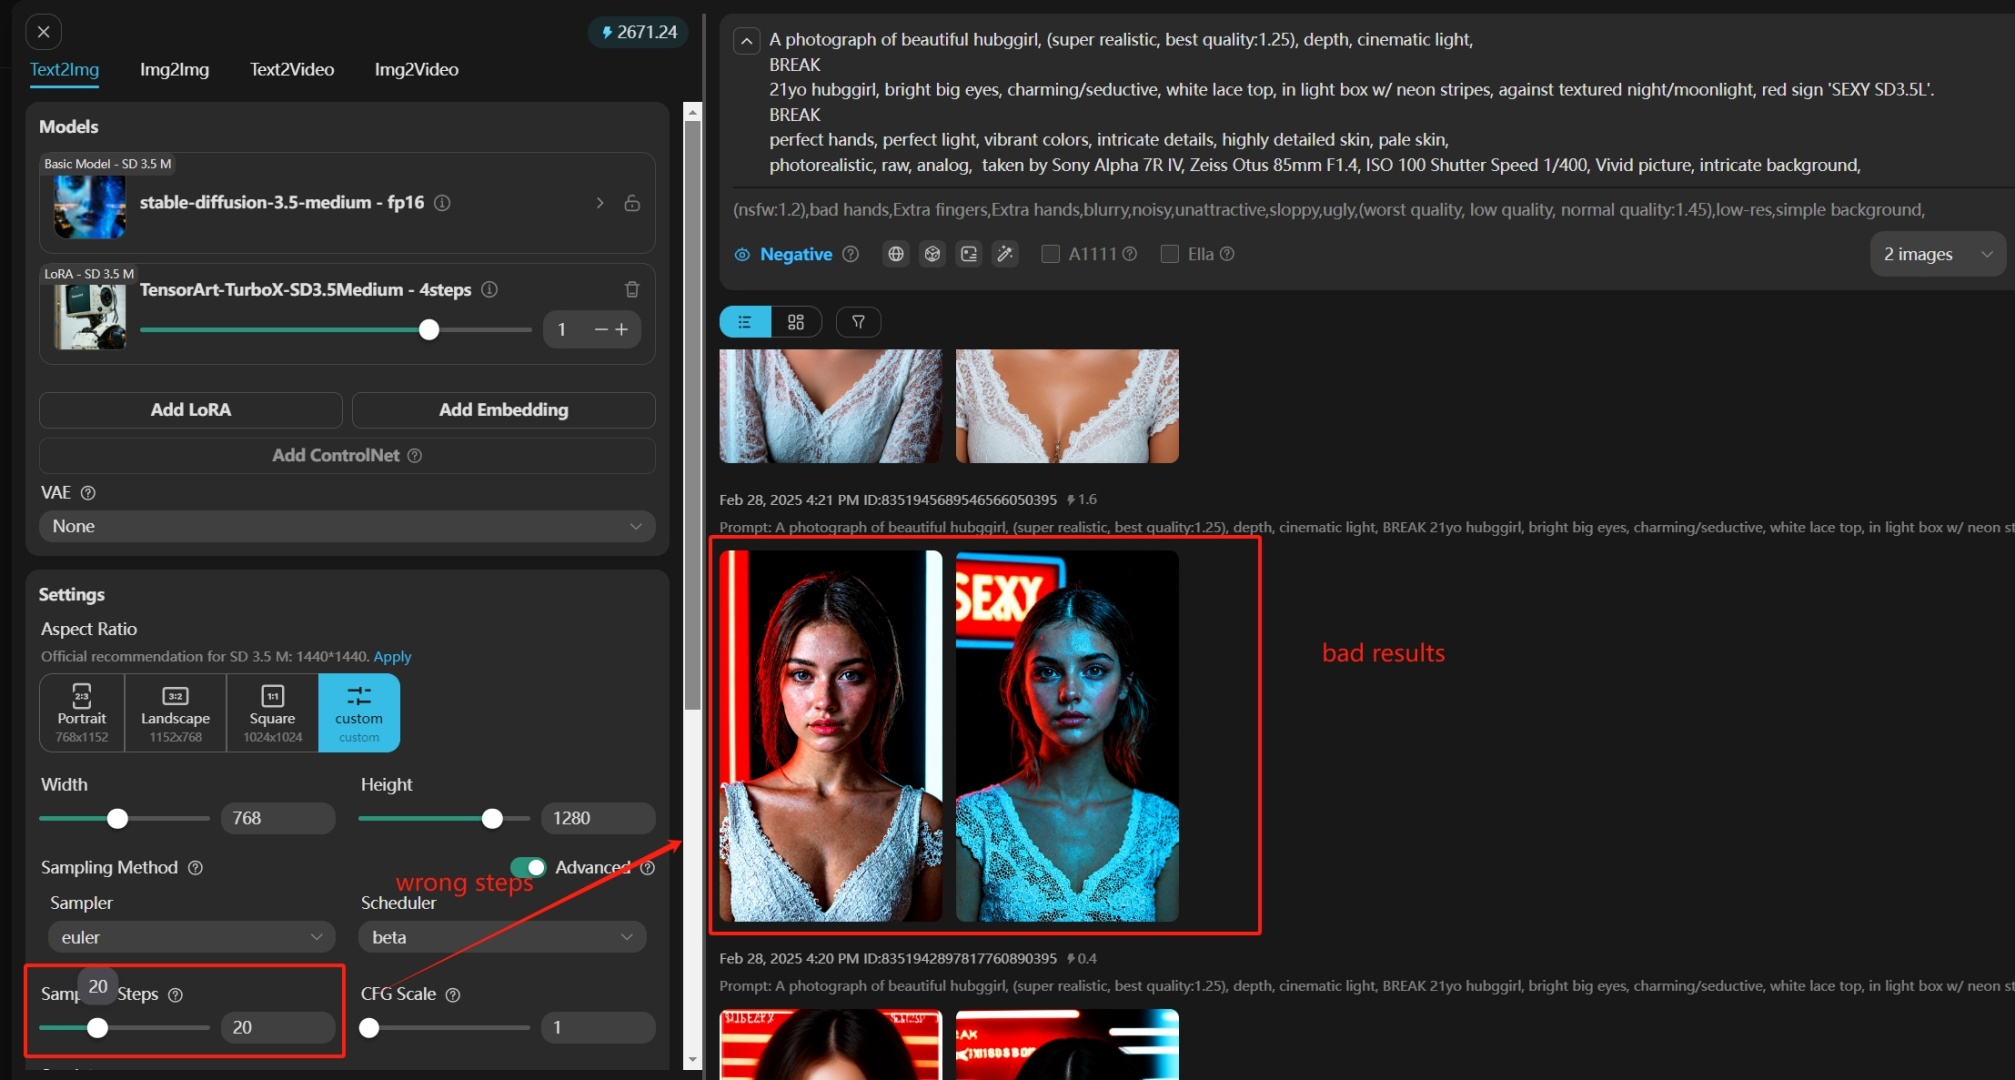Open the euler Sampler dropdown
This screenshot has height=1080, width=2015.
(191, 937)
